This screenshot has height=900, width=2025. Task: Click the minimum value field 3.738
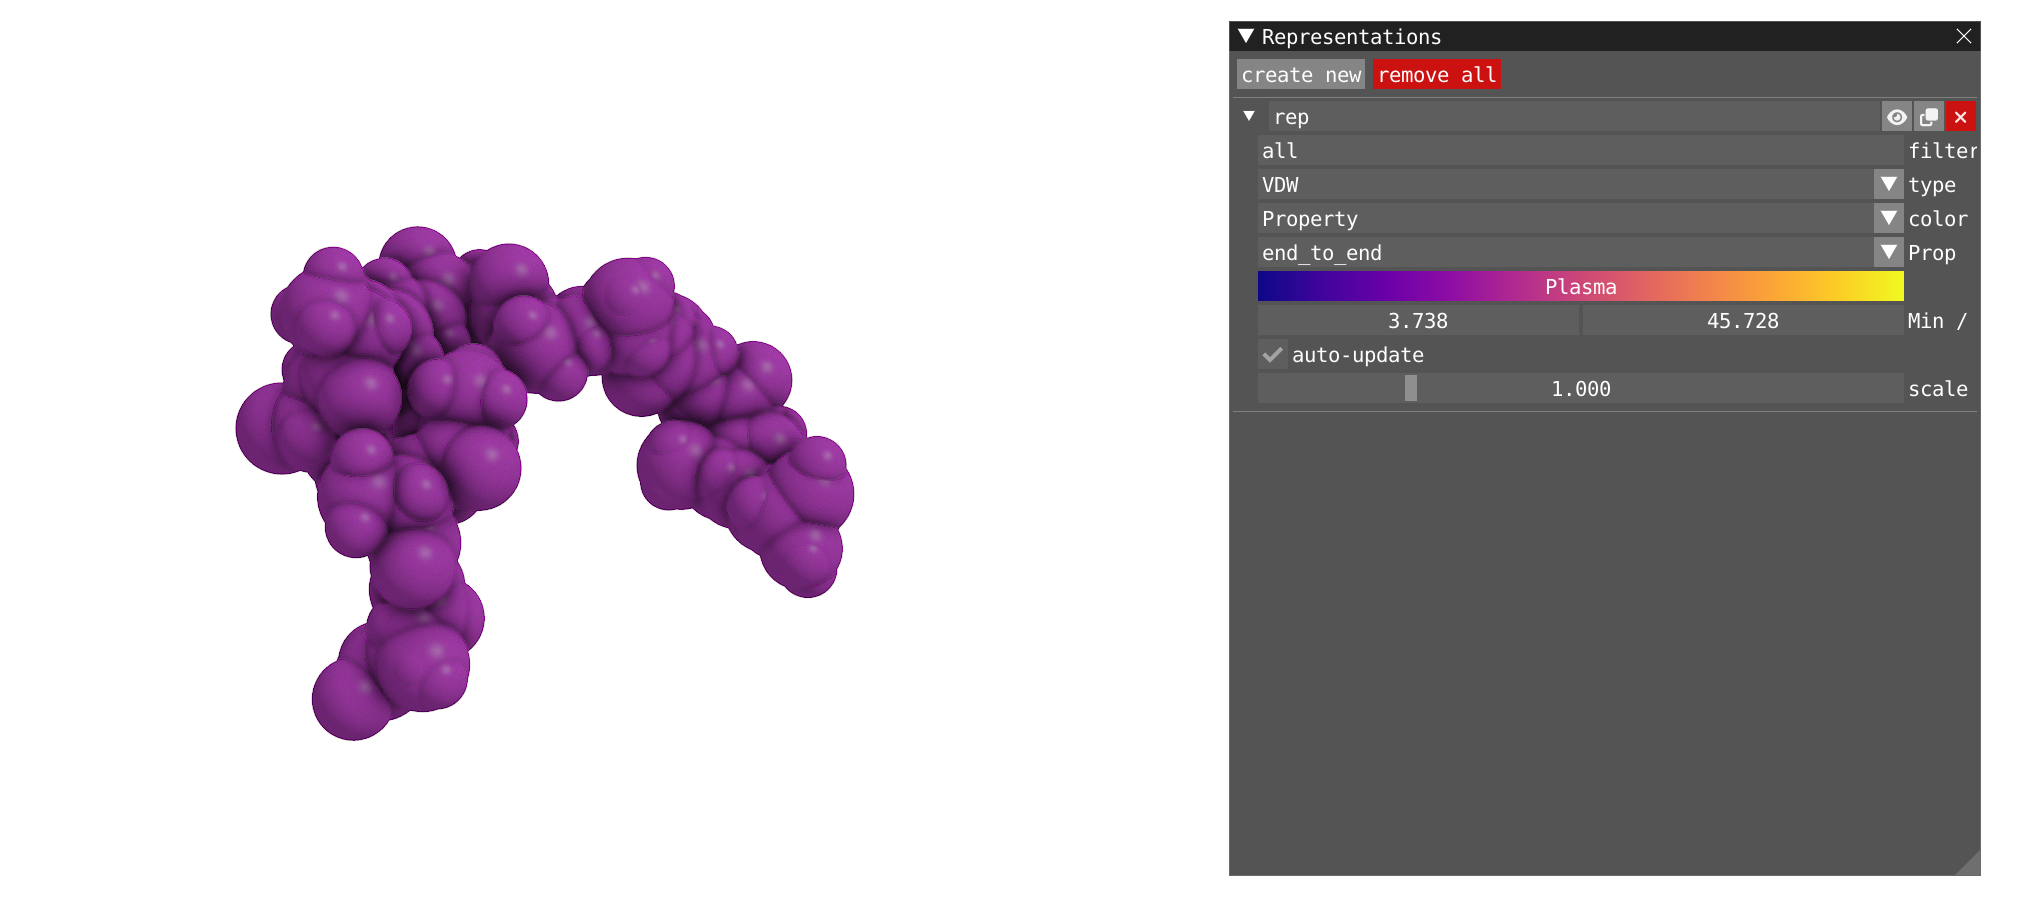tap(1418, 321)
